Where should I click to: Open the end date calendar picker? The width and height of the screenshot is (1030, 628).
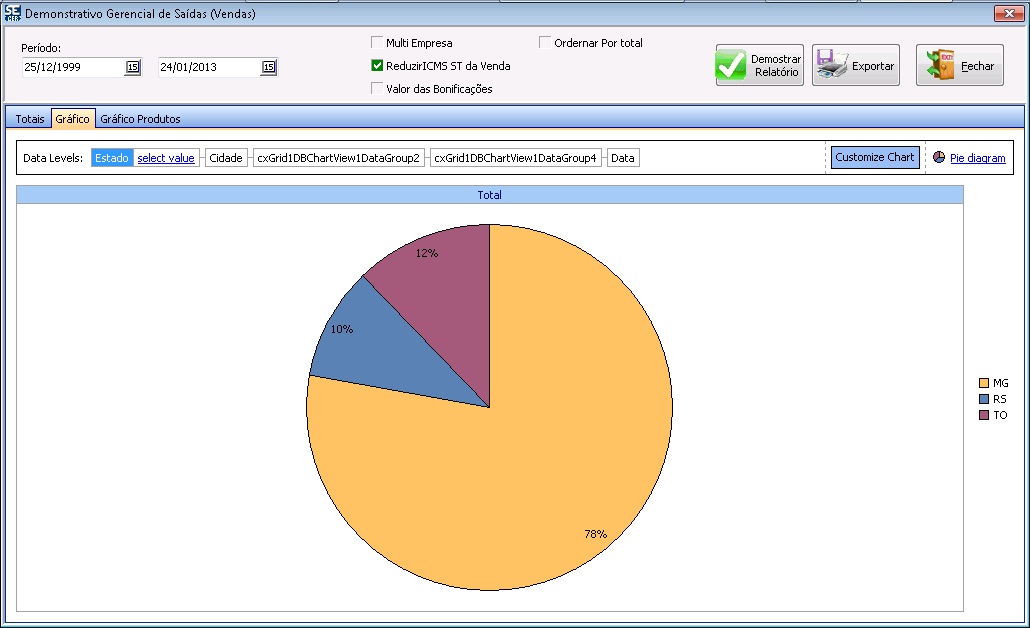(x=268, y=67)
